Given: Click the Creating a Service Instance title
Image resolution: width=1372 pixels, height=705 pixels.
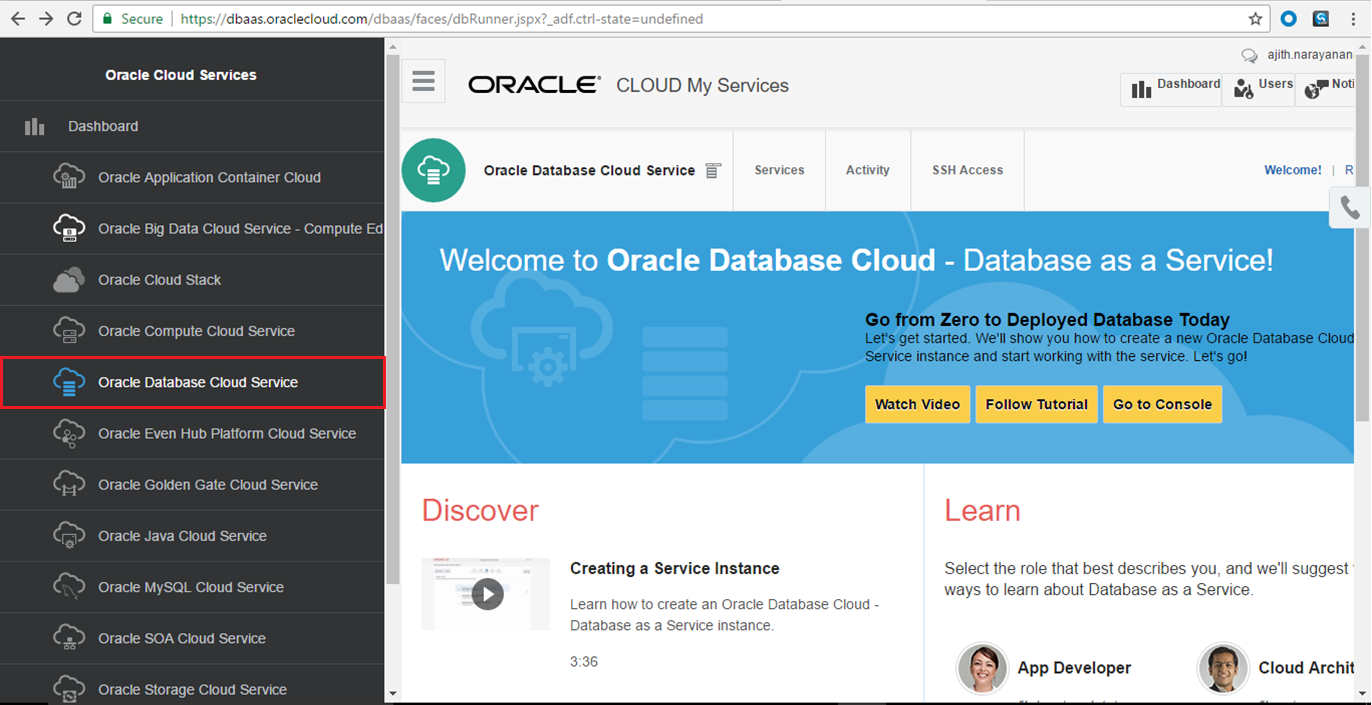Looking at the screenshot, I should click(675, 568).
